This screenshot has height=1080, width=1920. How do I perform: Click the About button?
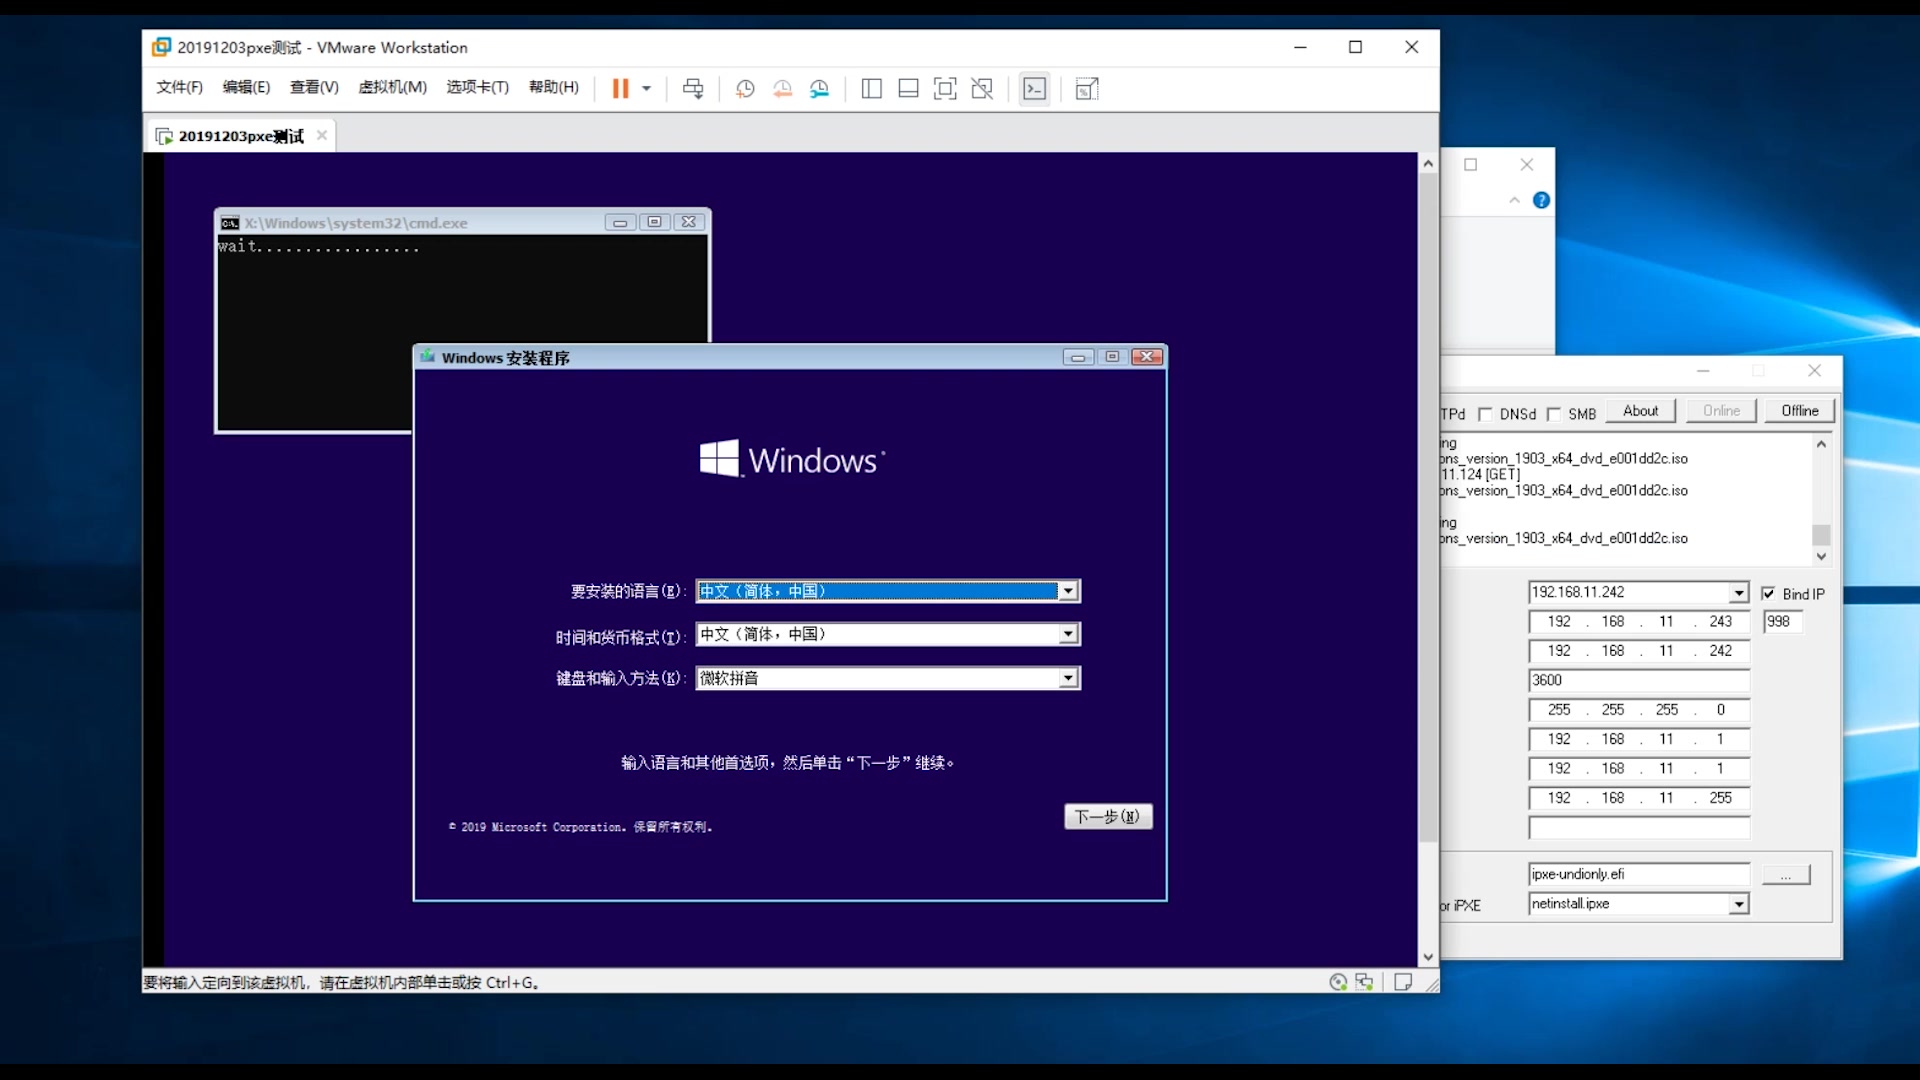pos(1640,411)
